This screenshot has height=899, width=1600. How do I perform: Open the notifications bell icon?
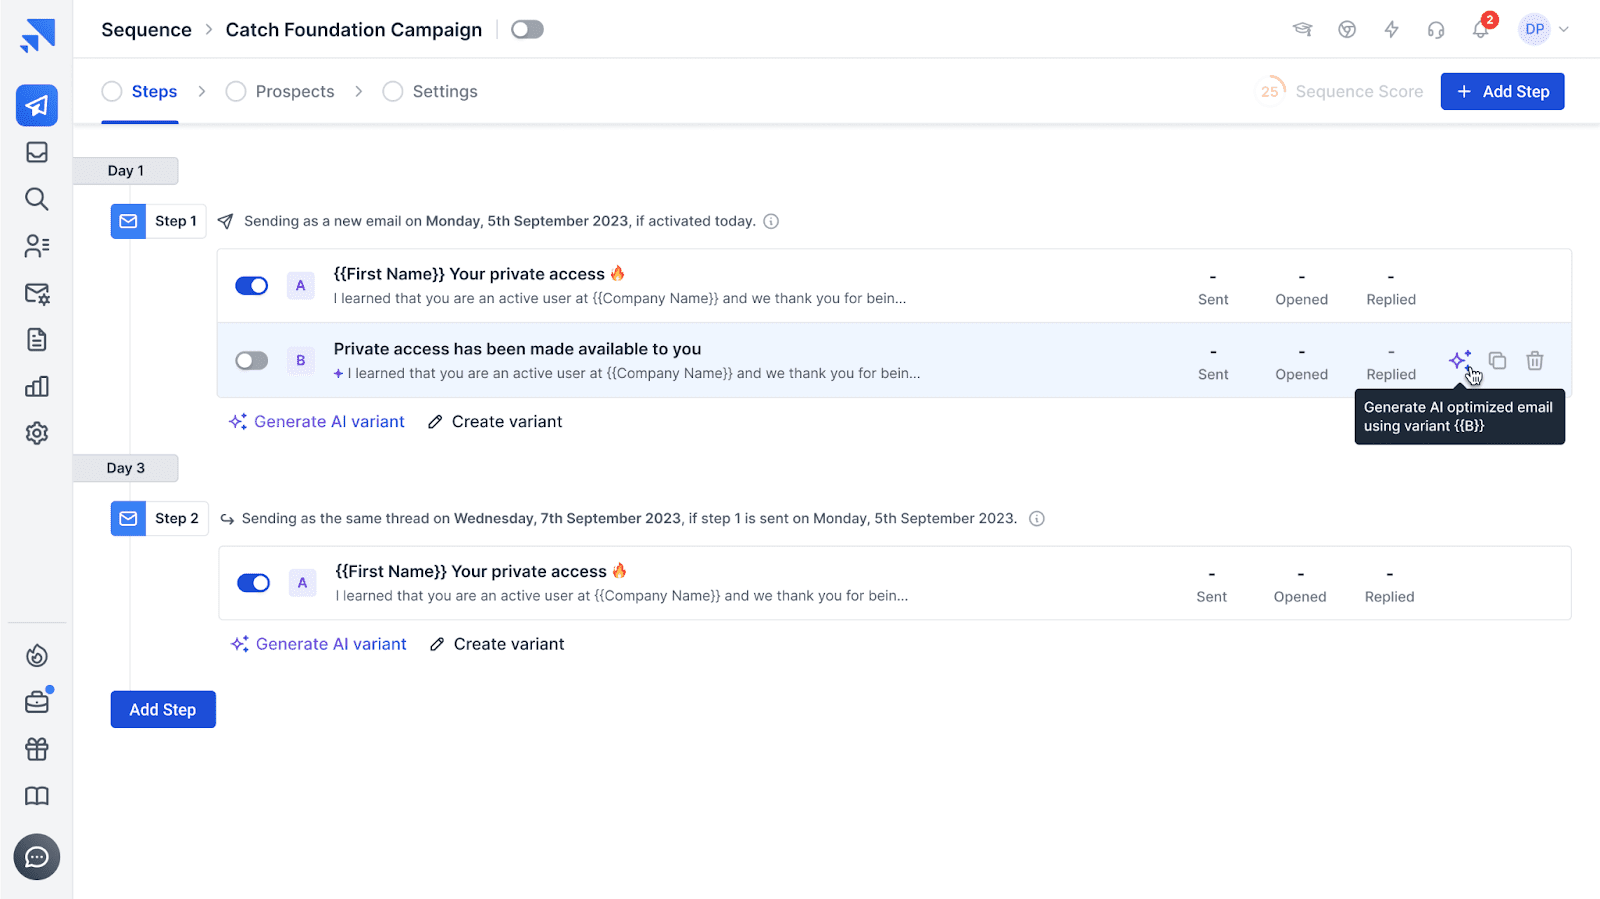pyautogui.click(x=1480, y=30)
